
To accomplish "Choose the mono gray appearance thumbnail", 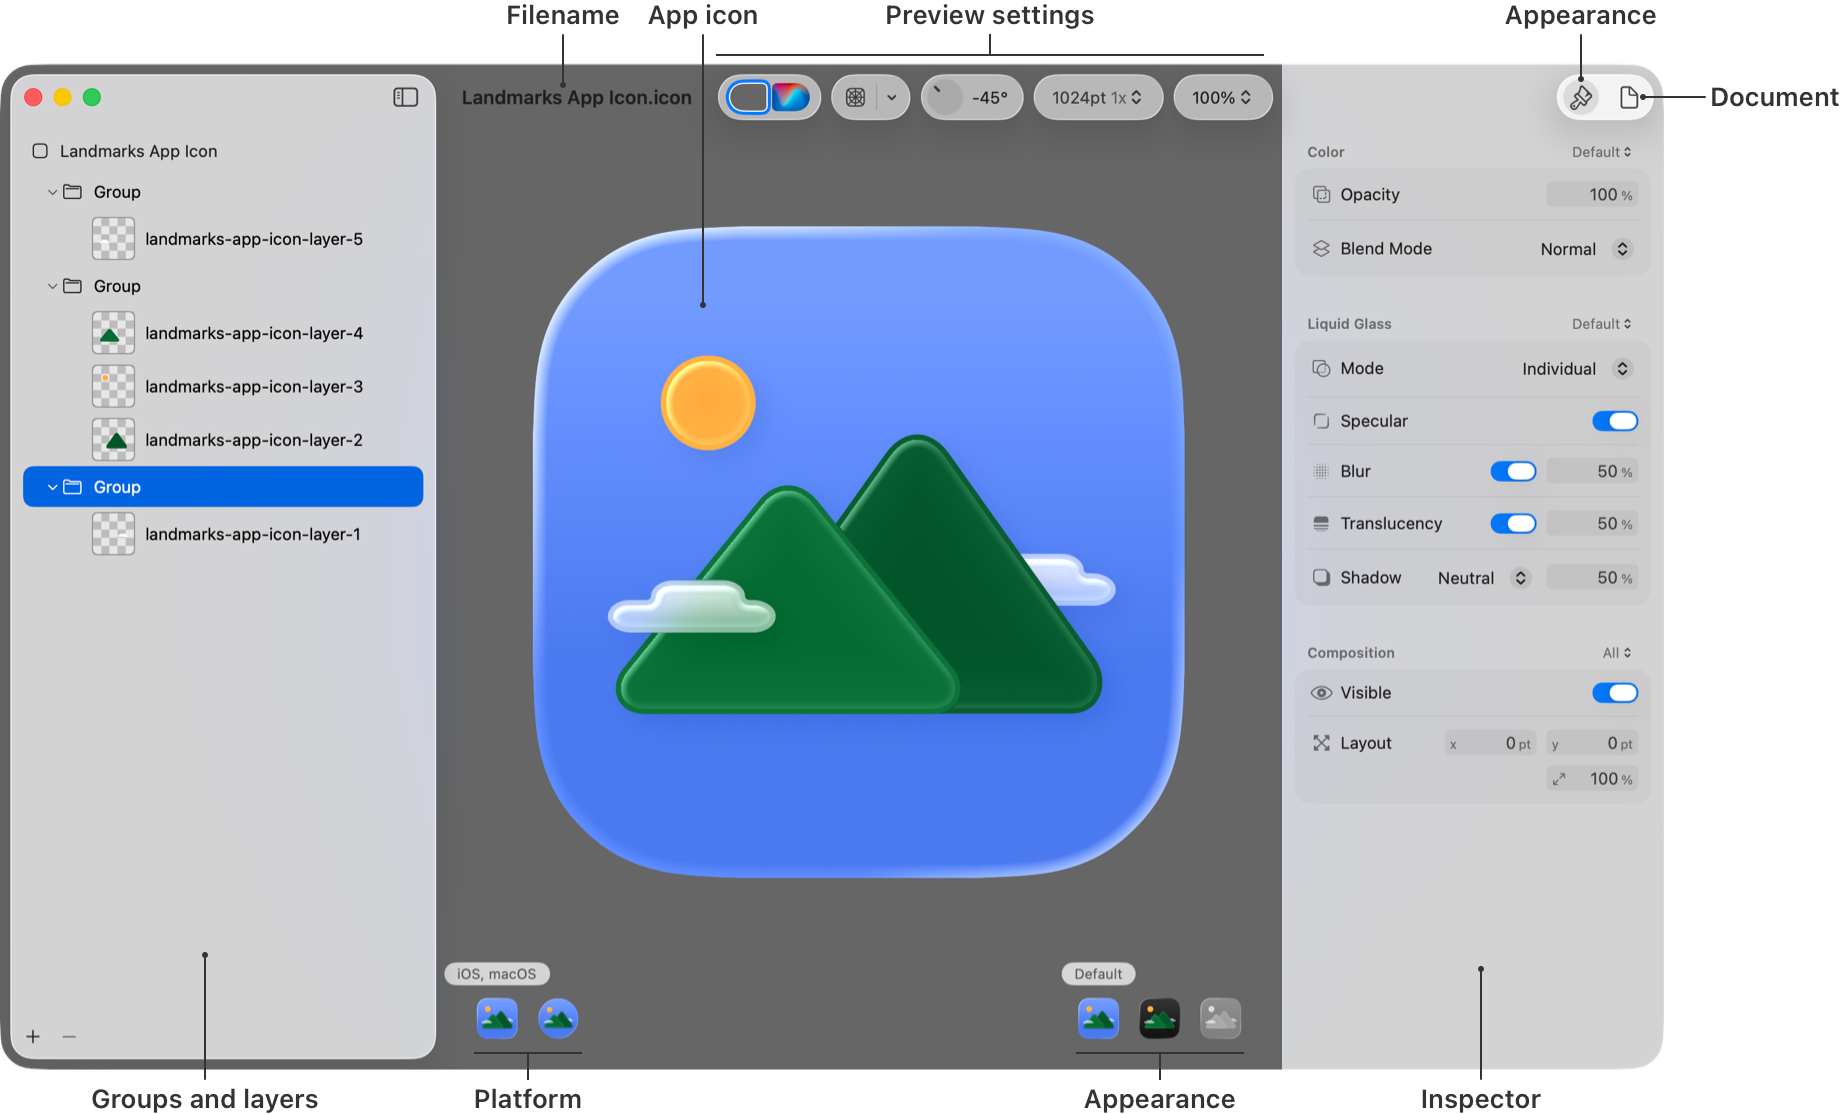I will point(1221,1019).
